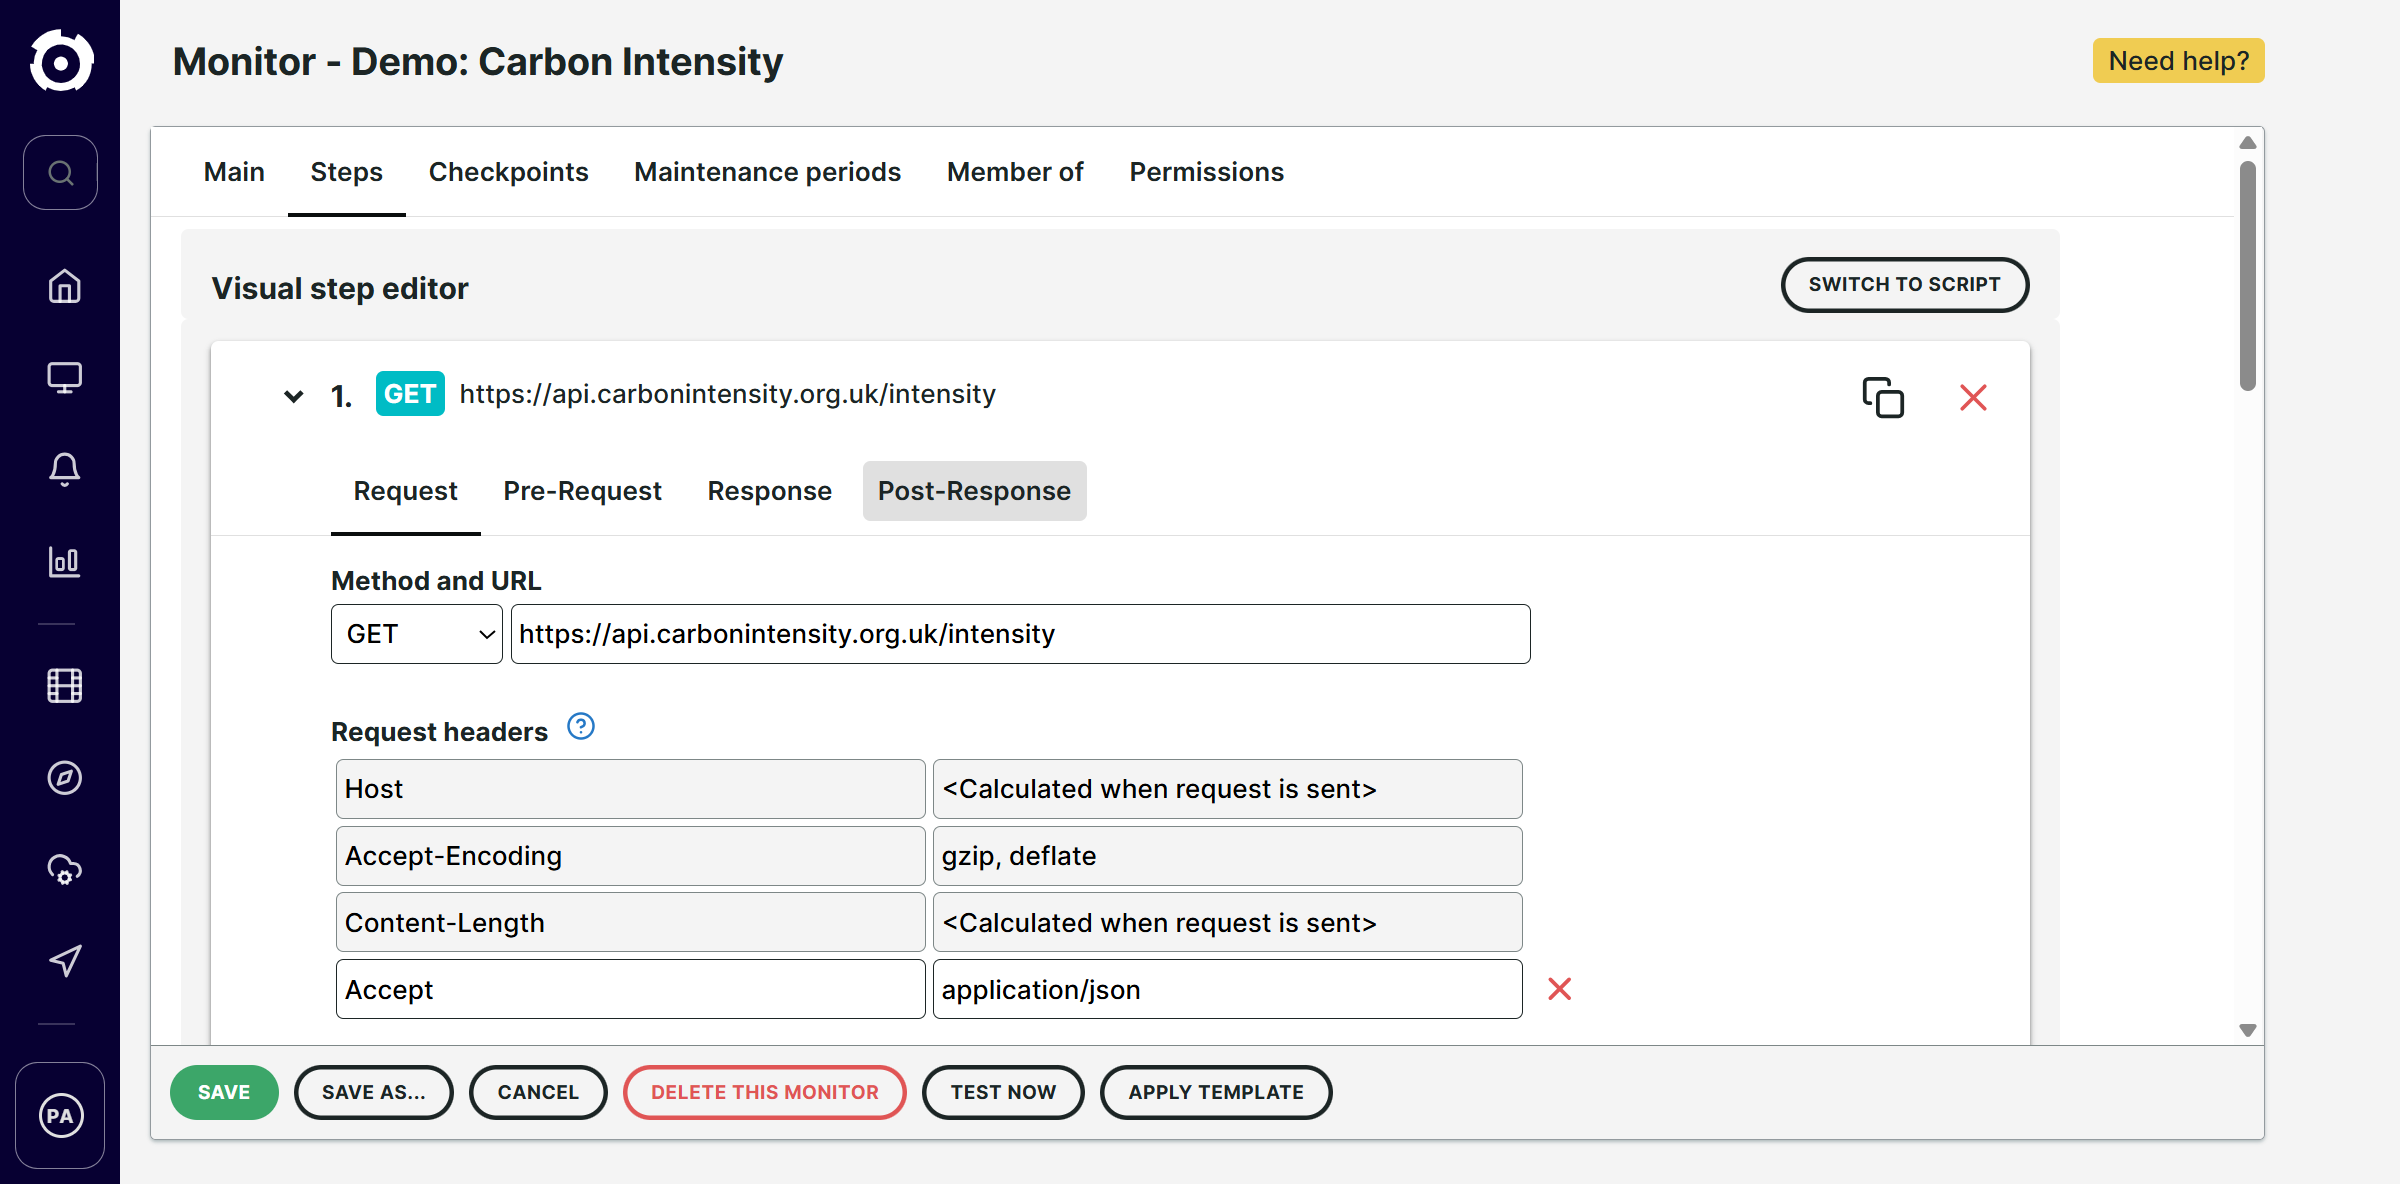The width and height of the screenshot is (2400, 1184).
Task: Click the Switch to Script button
Action: click(1904, 285)
